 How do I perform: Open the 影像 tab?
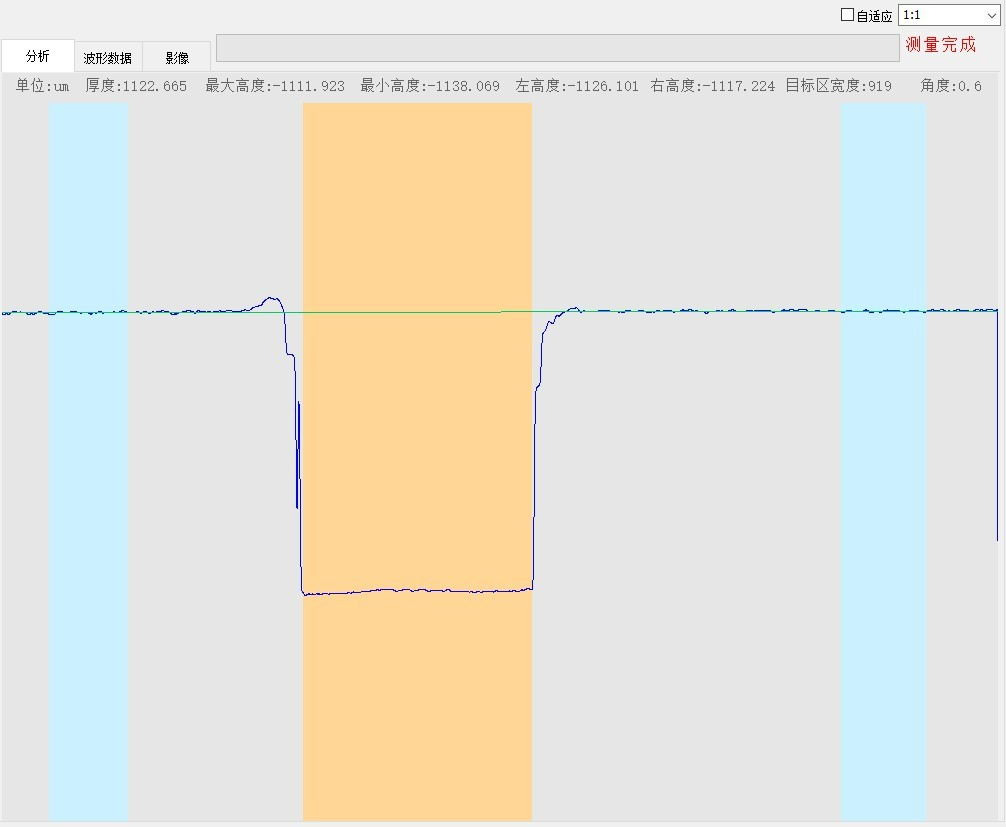pyautogui.click(x=177, y=58)
